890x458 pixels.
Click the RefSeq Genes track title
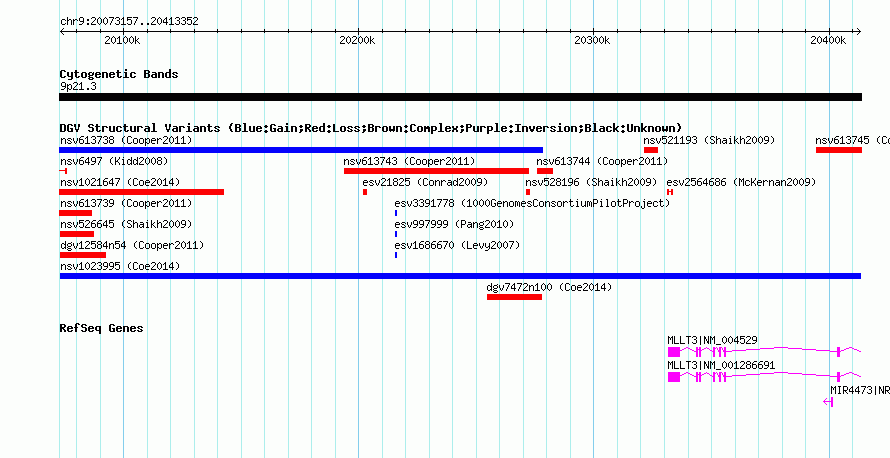pyautogui.click(x=101, y=328)
